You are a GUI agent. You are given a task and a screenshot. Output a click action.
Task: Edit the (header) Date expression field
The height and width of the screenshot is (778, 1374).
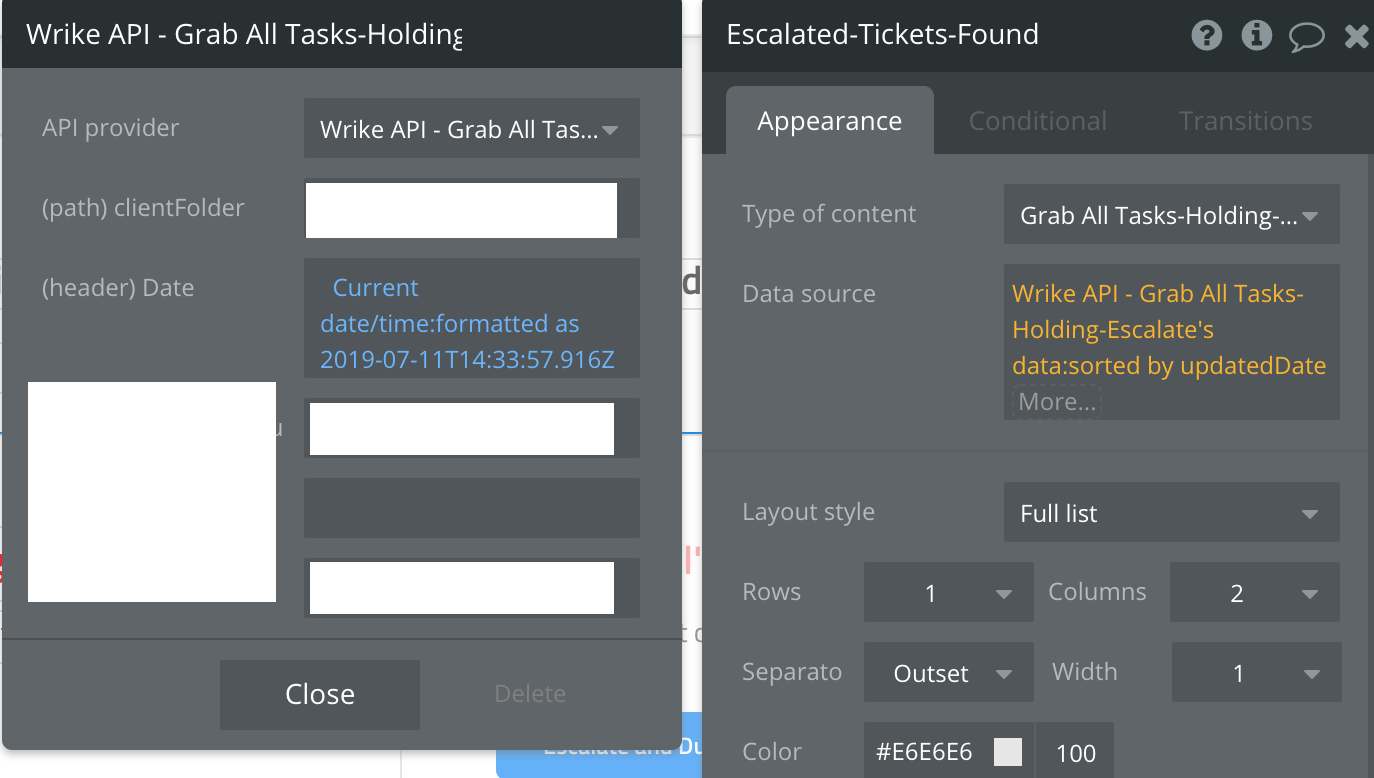tap(472, 318)
